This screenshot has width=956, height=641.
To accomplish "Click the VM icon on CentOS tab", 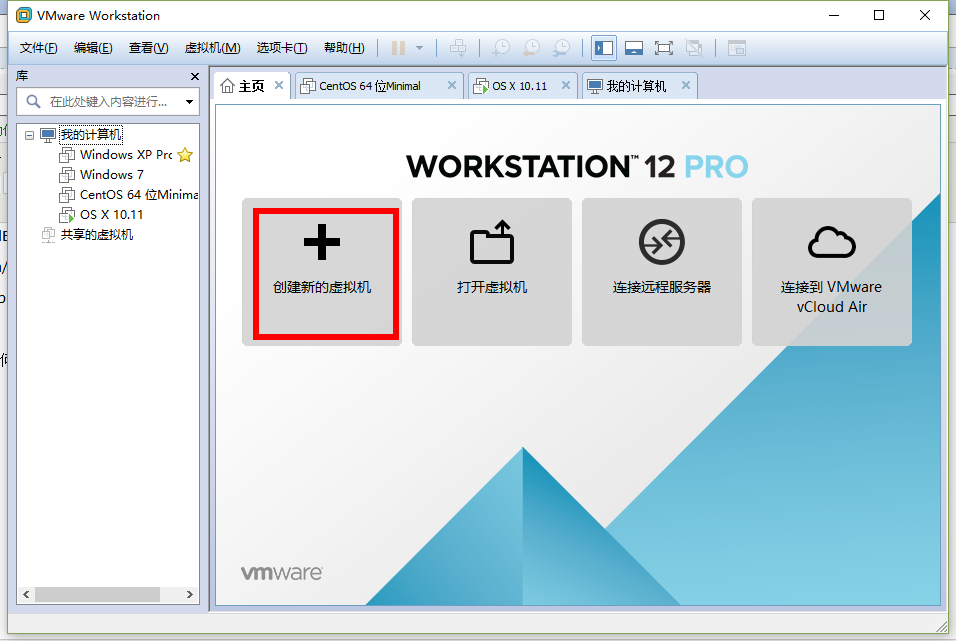I will point(309,86).
